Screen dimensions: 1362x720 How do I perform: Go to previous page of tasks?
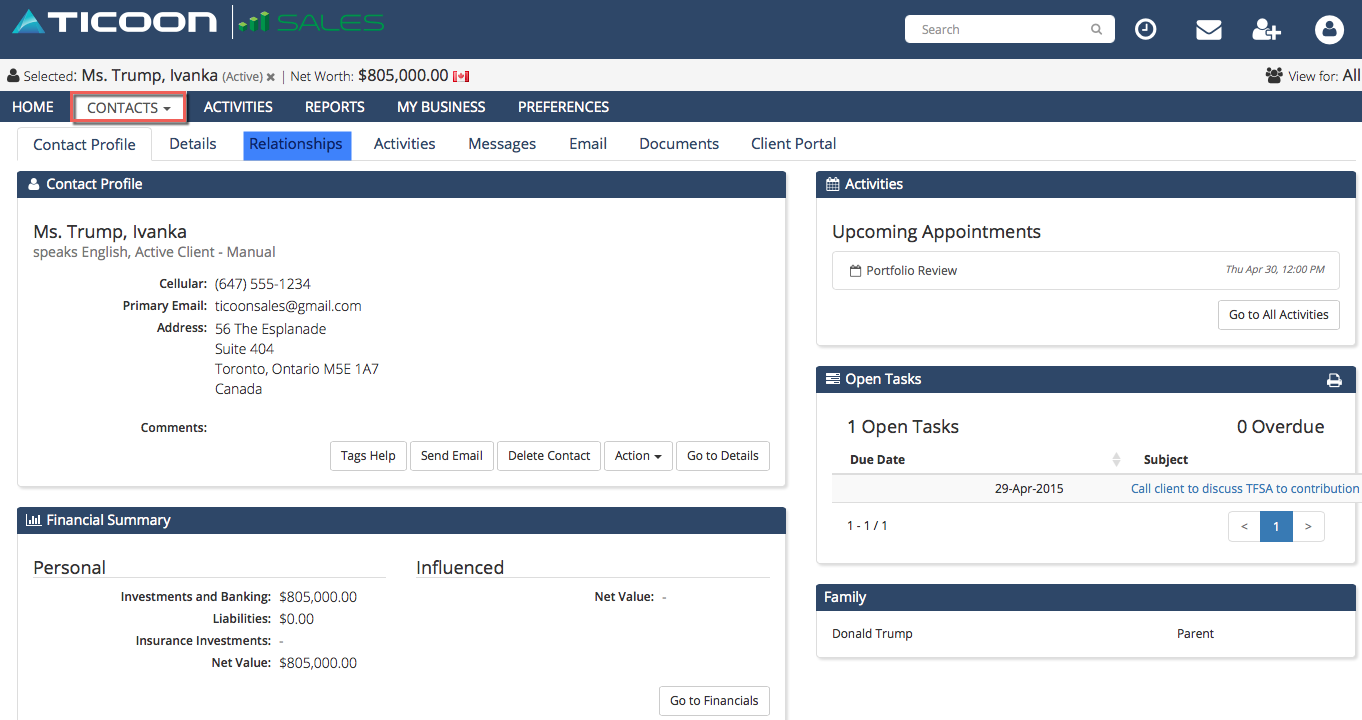[x=1244, y=526]
